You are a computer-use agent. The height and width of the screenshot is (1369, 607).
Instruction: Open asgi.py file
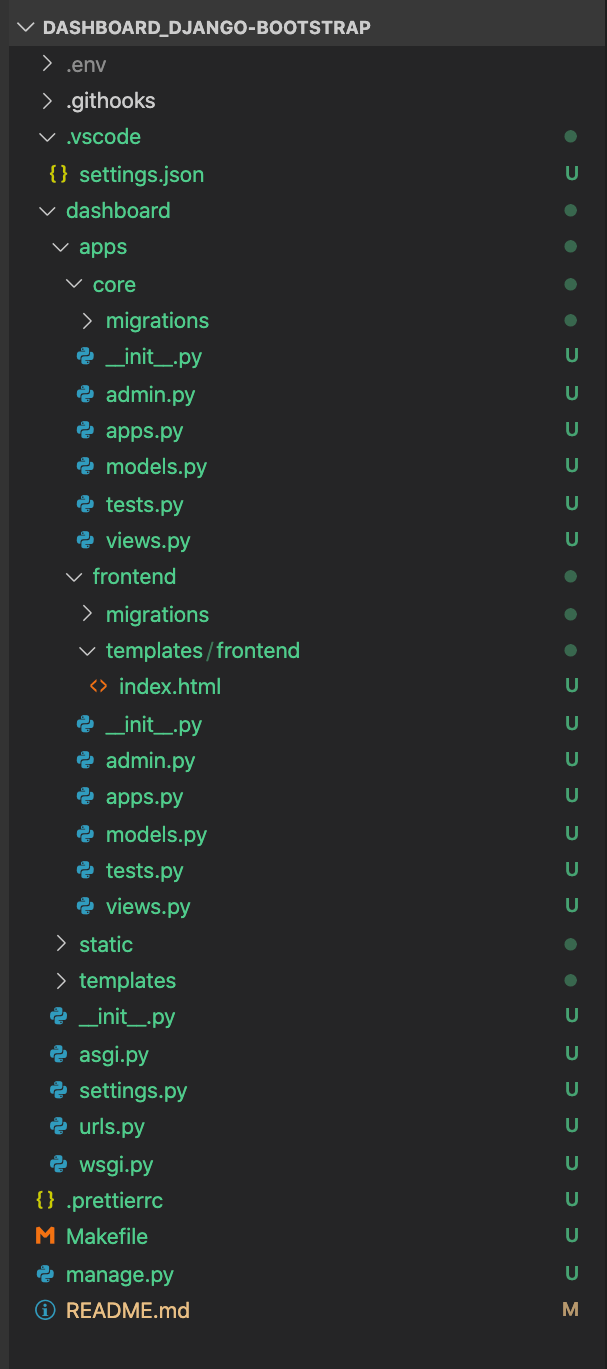pyautogui.click(x=114, y=1054)
